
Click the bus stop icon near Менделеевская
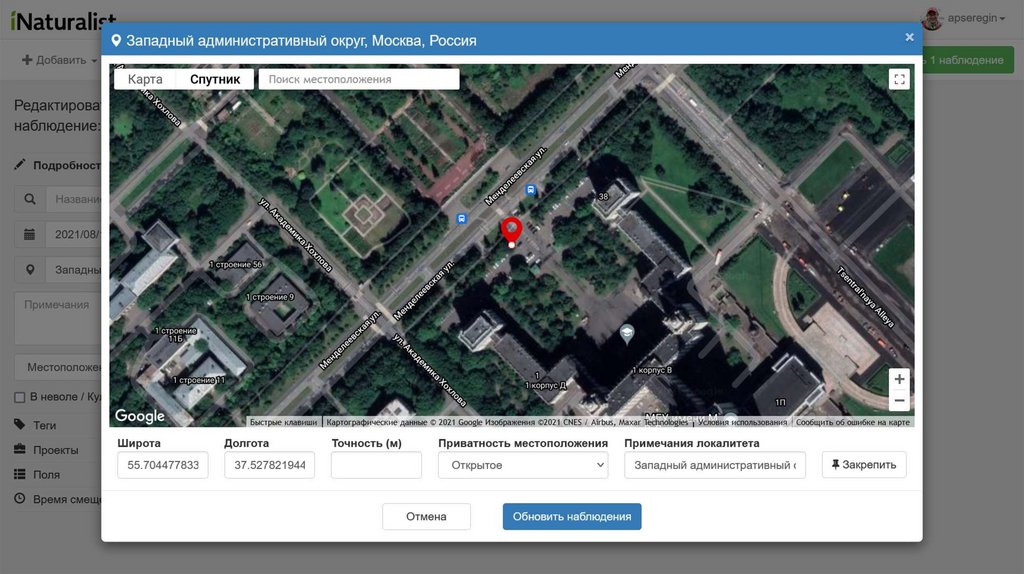[x=531, y=190]
